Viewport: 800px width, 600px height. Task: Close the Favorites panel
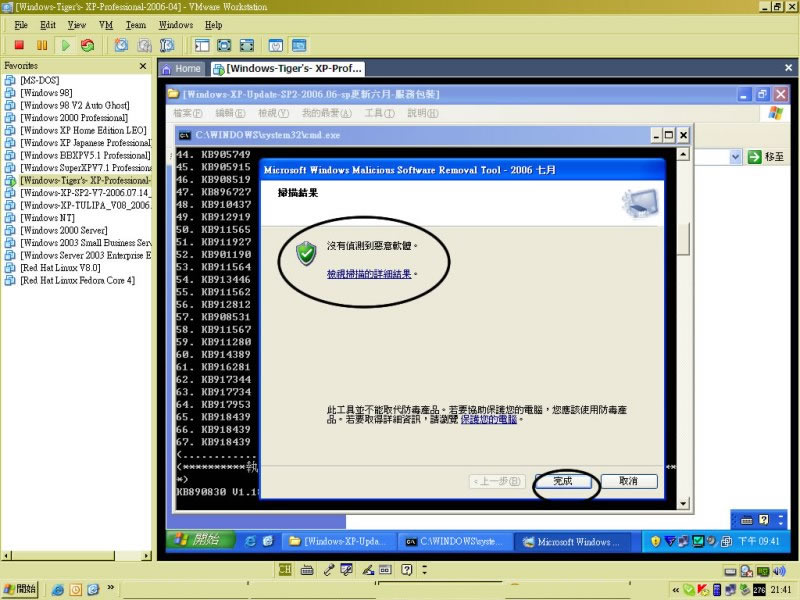143,66
